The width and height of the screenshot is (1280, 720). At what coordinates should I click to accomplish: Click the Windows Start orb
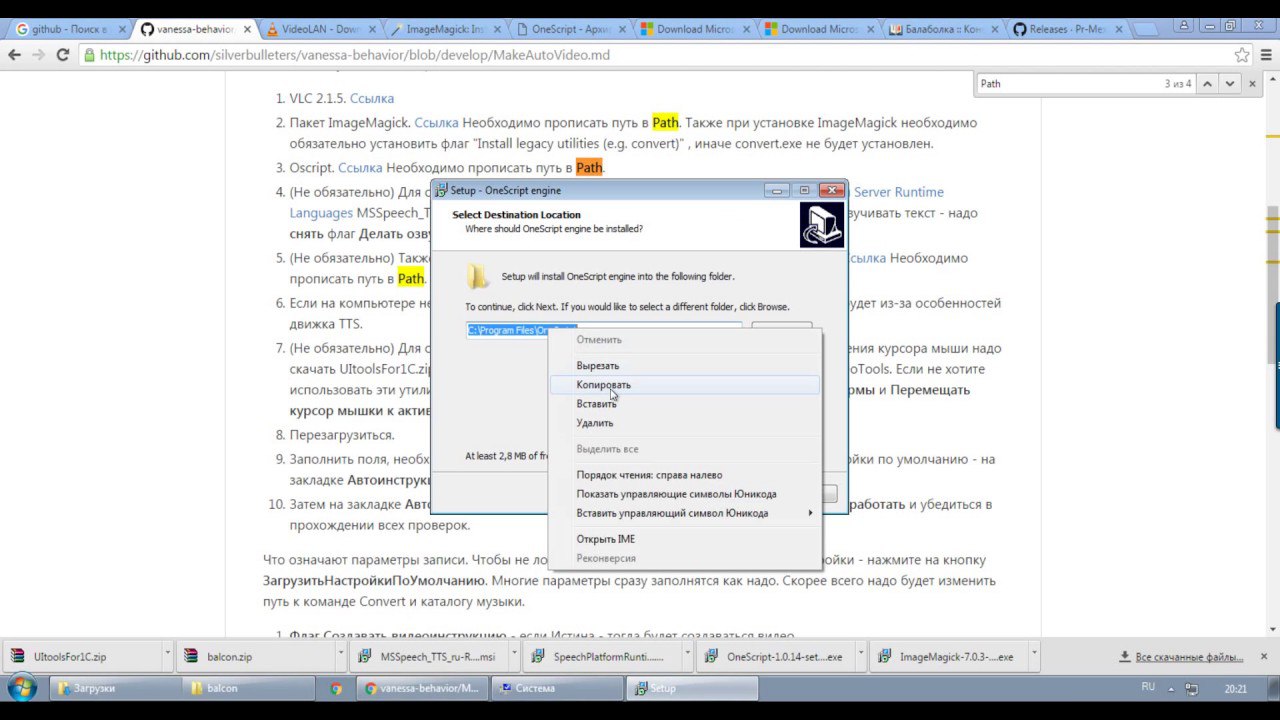(22, 688)
